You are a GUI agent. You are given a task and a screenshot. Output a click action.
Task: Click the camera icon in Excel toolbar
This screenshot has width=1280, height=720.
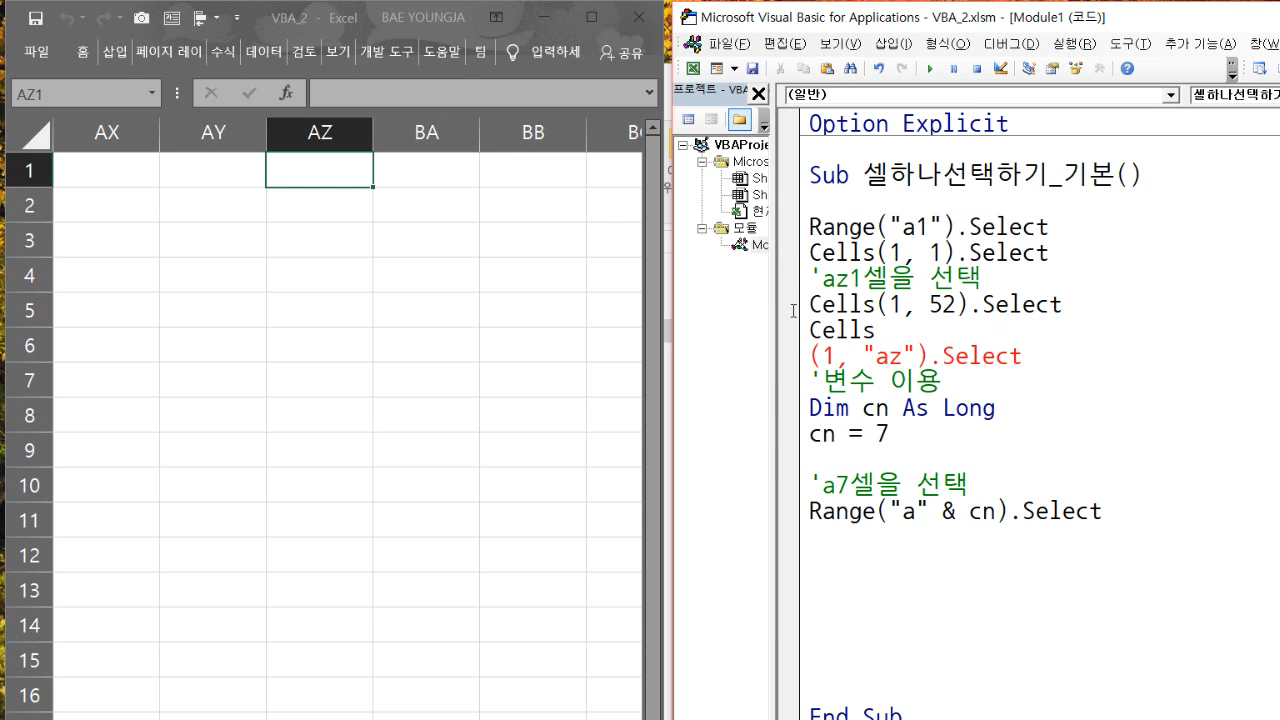pos(142,18)
